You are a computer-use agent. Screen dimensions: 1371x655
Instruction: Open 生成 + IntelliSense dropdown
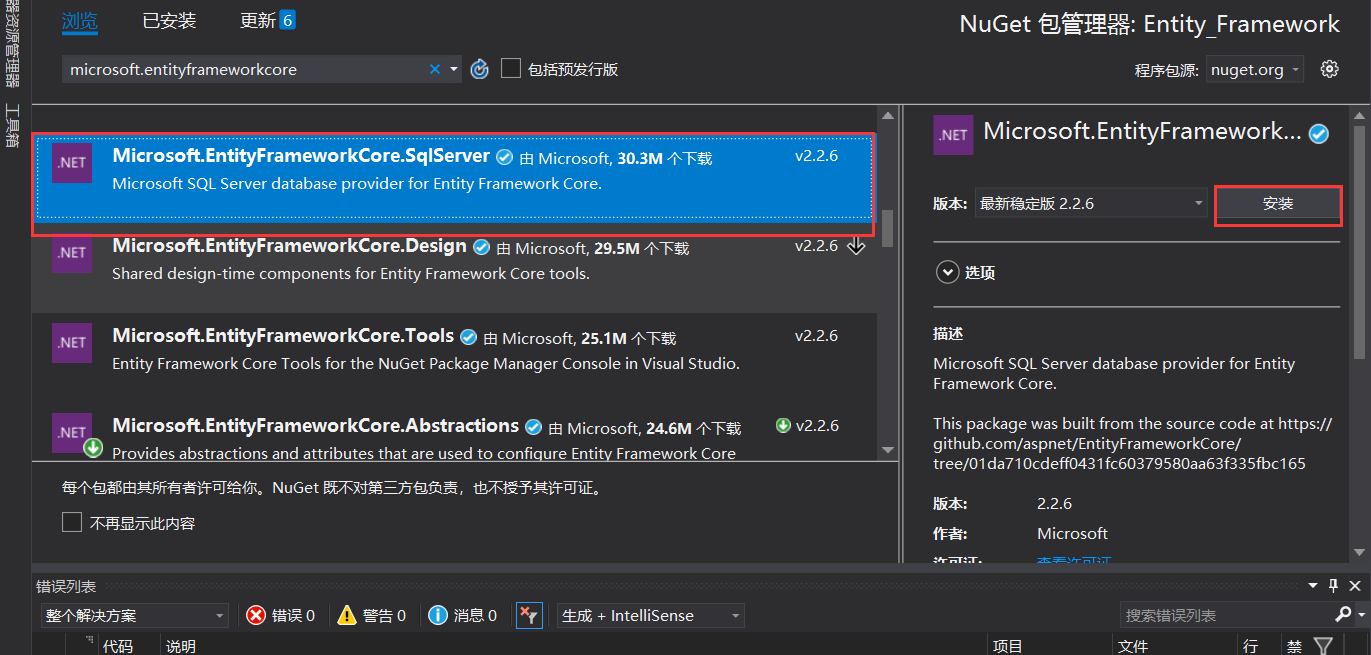coord(651,615)
